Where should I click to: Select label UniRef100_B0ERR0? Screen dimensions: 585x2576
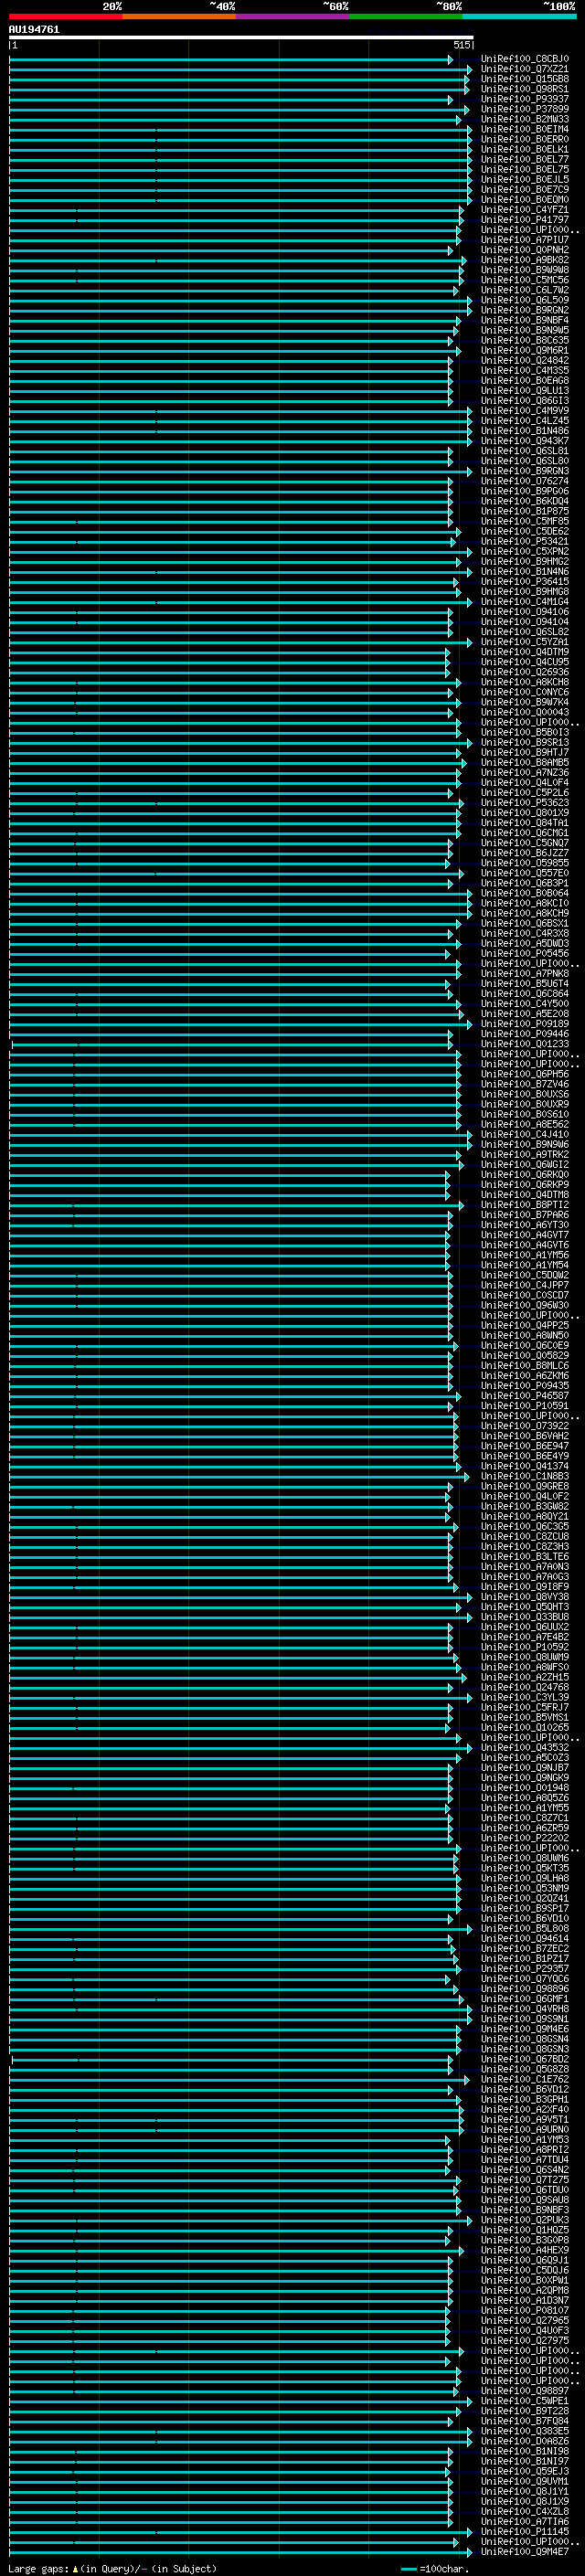pyautogui.click(x=525, y=139)
